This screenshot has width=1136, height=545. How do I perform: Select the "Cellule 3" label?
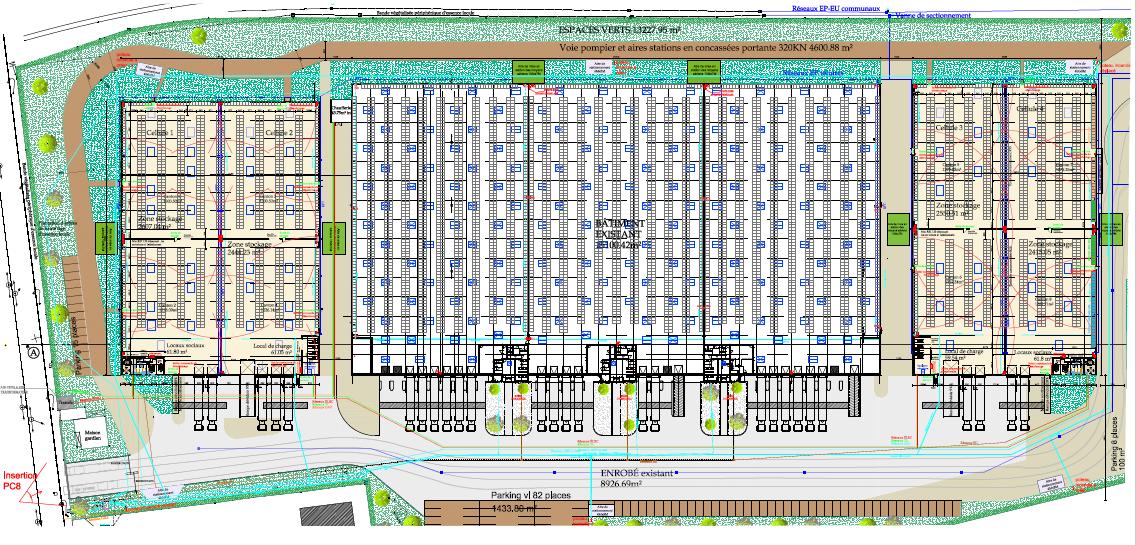click(950, 129)
